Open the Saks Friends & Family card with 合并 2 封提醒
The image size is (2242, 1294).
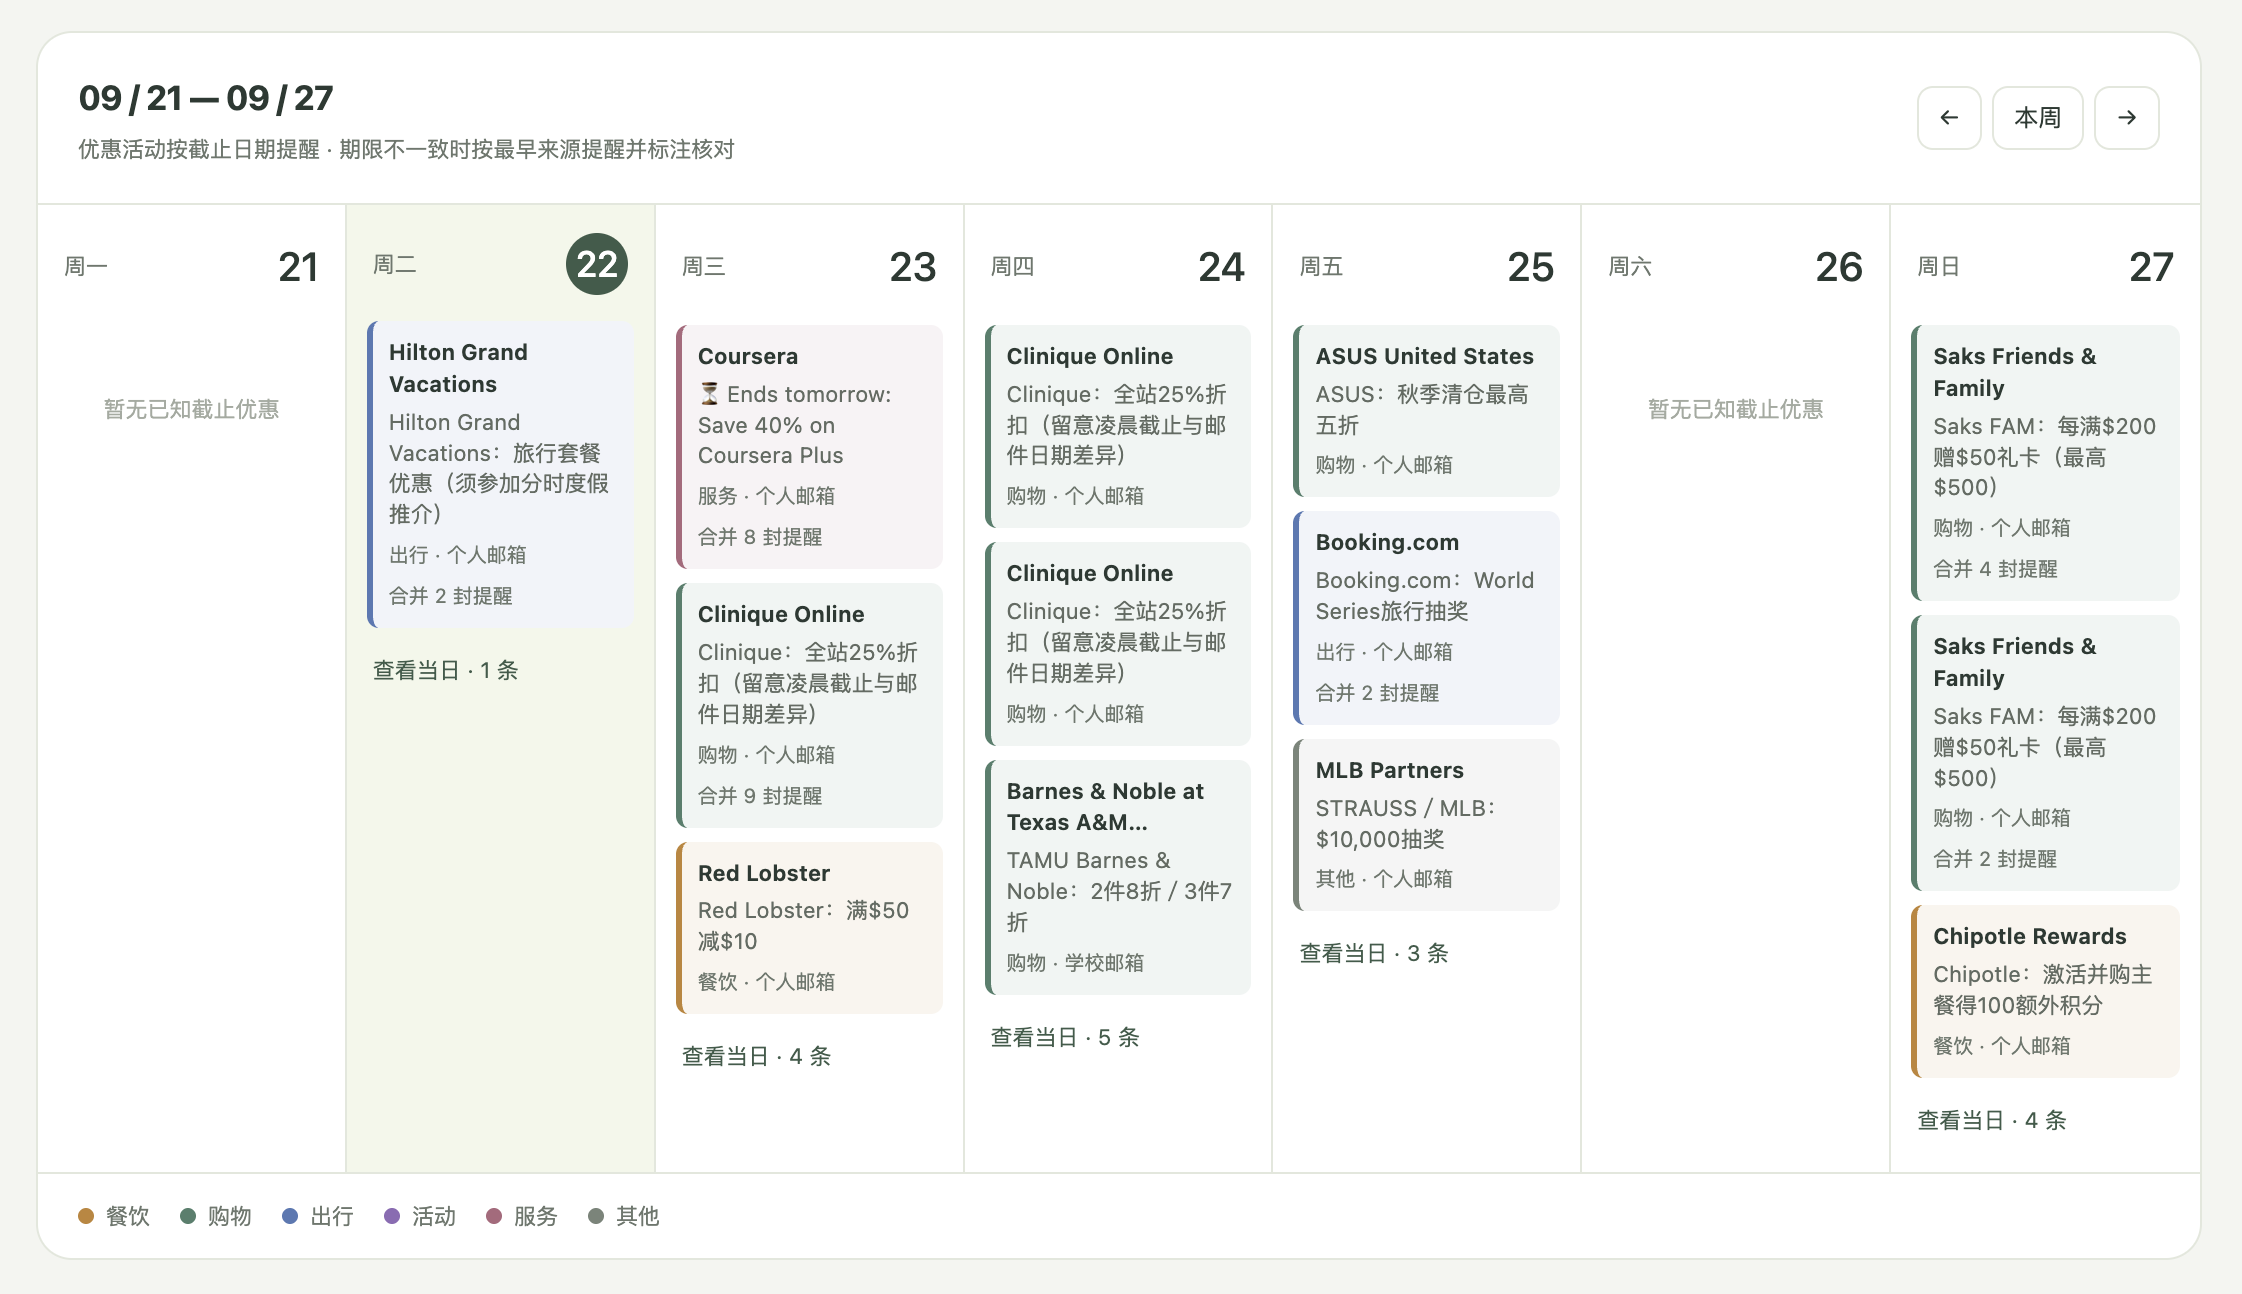2045,752
